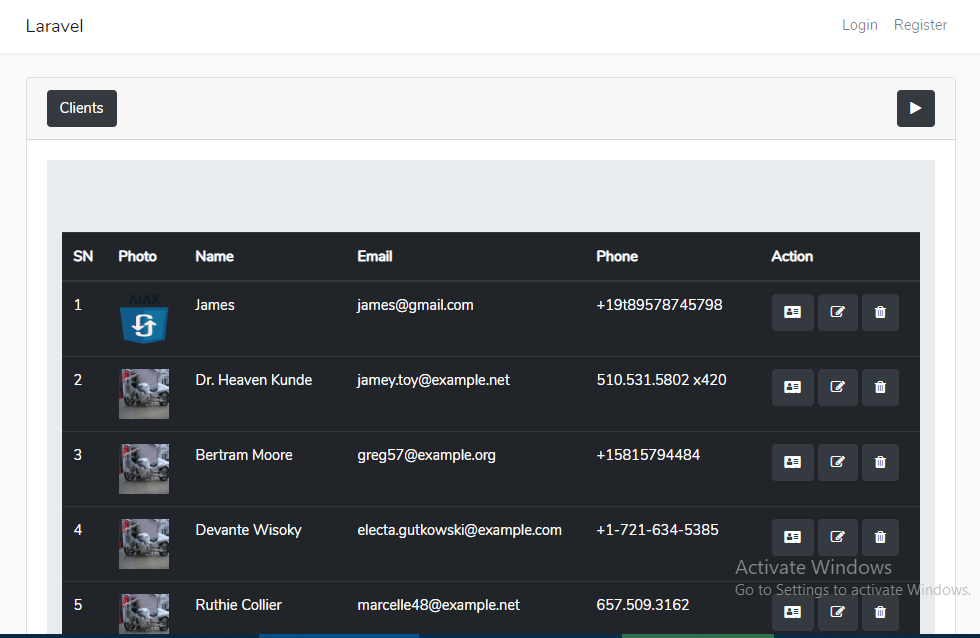980x638 pixels.
Task: View details card for James
Action: [792, 312]
